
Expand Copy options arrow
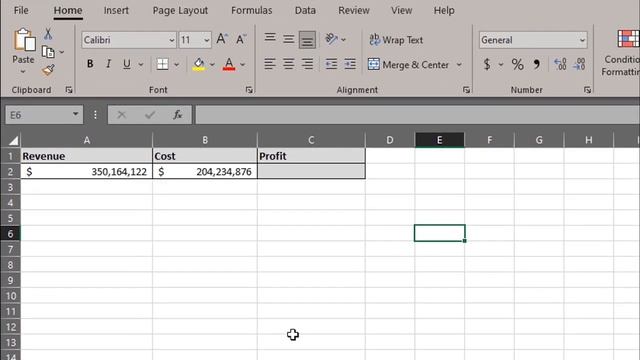62,52
